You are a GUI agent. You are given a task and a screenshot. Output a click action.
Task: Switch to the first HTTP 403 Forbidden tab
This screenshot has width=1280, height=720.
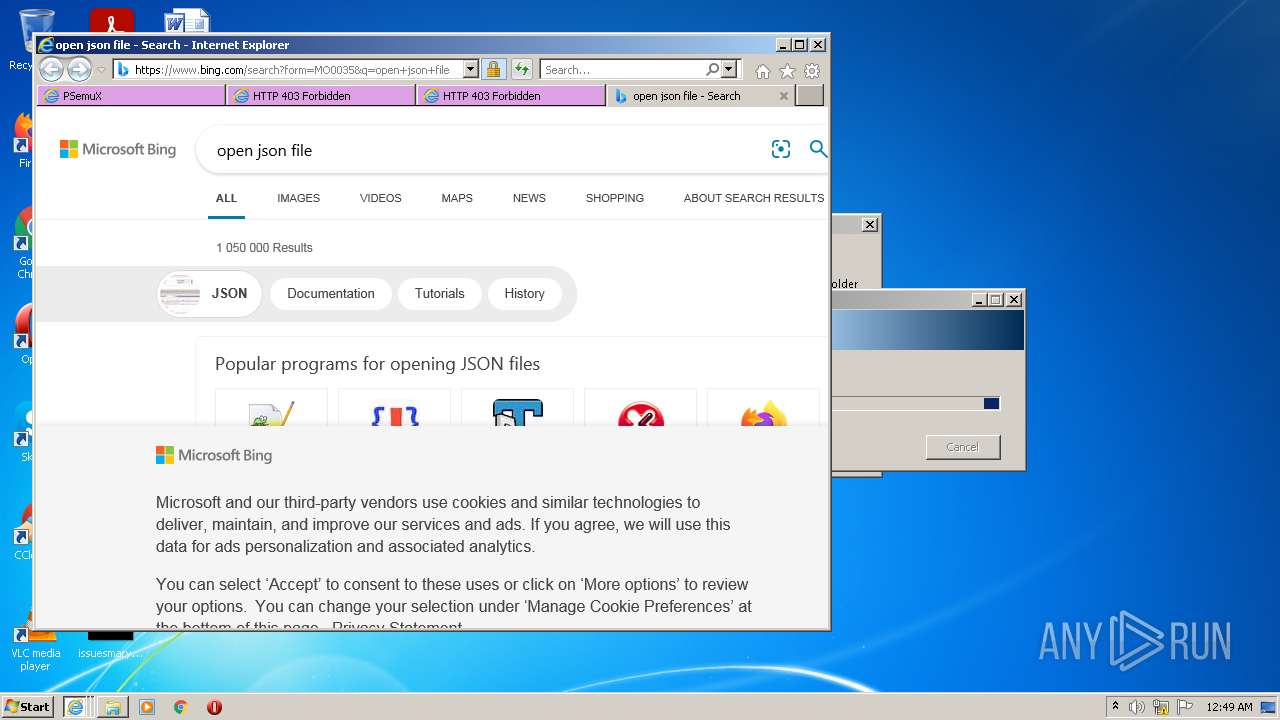[x=321, y=96]
